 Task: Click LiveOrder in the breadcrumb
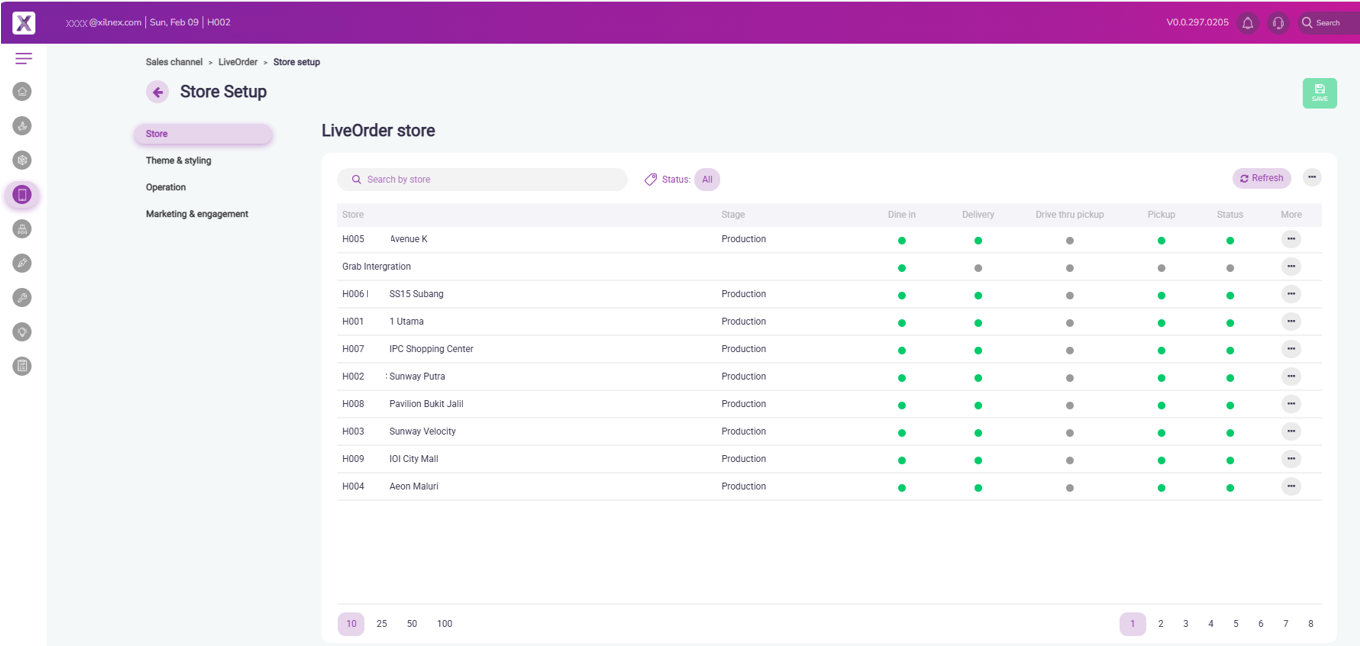point(238,62)
